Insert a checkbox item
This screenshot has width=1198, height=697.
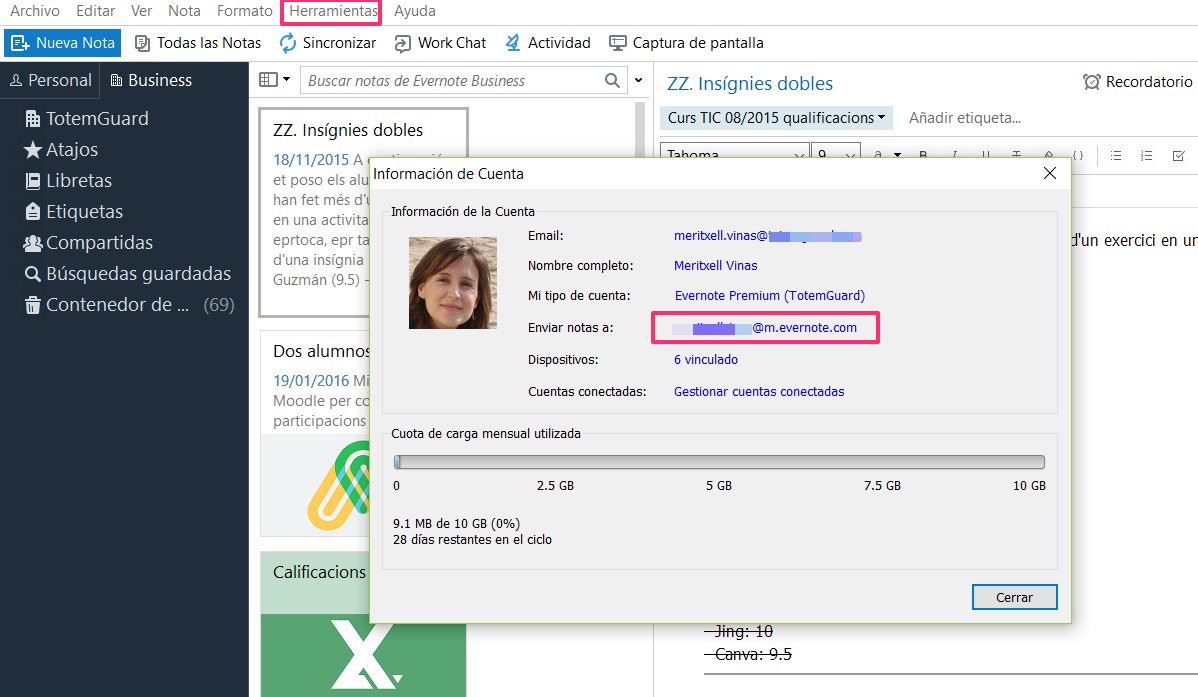[1178, 155]
